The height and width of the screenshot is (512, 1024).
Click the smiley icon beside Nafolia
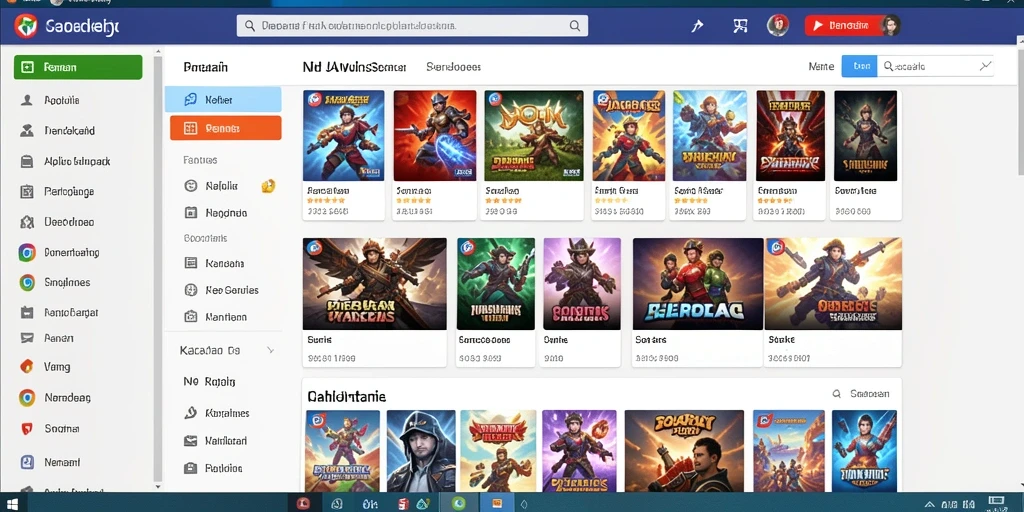pyautogui.click(x=191, y=186)
